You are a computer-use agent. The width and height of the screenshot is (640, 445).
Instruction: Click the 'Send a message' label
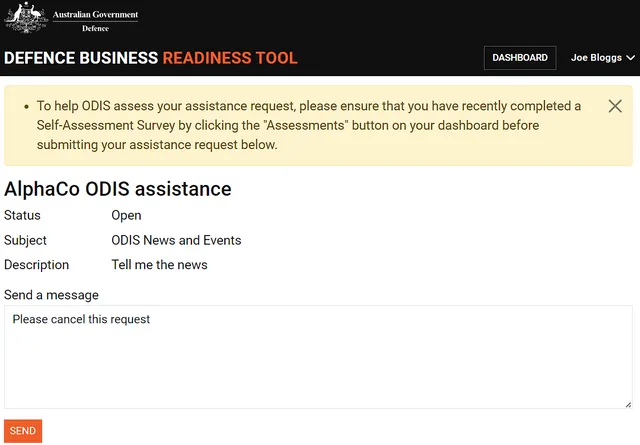point(51,295)
